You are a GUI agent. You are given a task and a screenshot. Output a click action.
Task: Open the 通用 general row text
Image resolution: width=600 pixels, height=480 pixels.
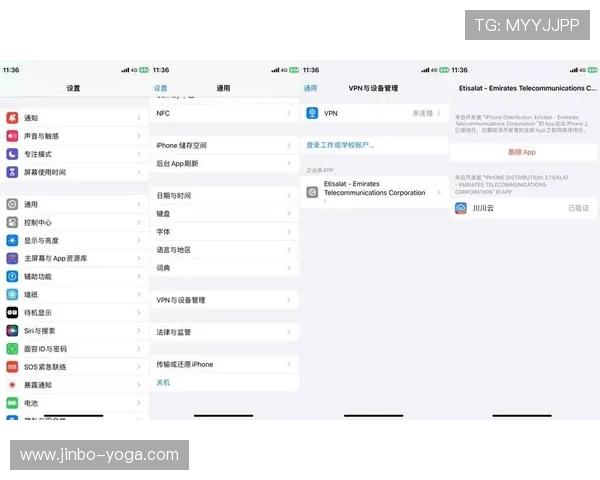tap(31, 204)
